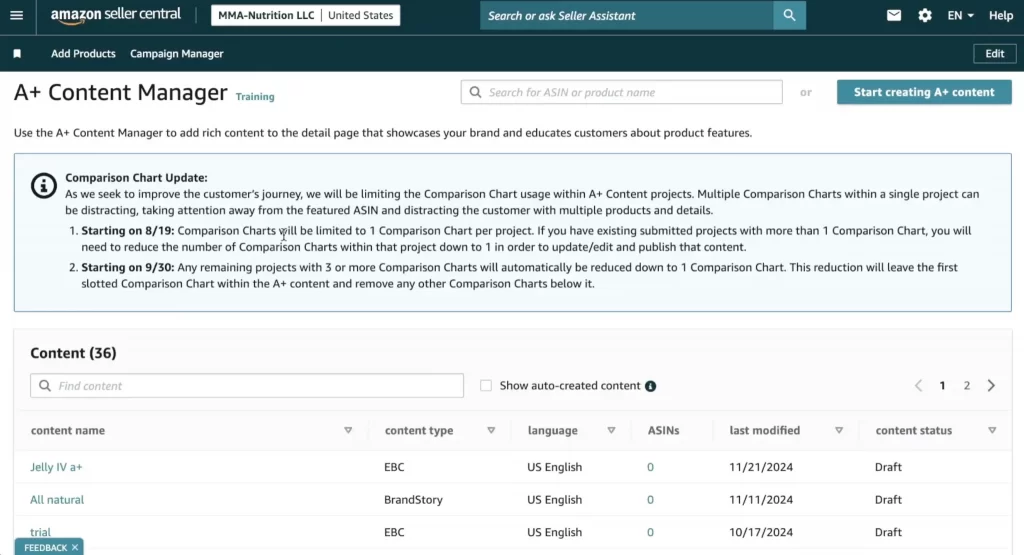
Task: Click the Draft status in All natural row
Action: point(888,500)
